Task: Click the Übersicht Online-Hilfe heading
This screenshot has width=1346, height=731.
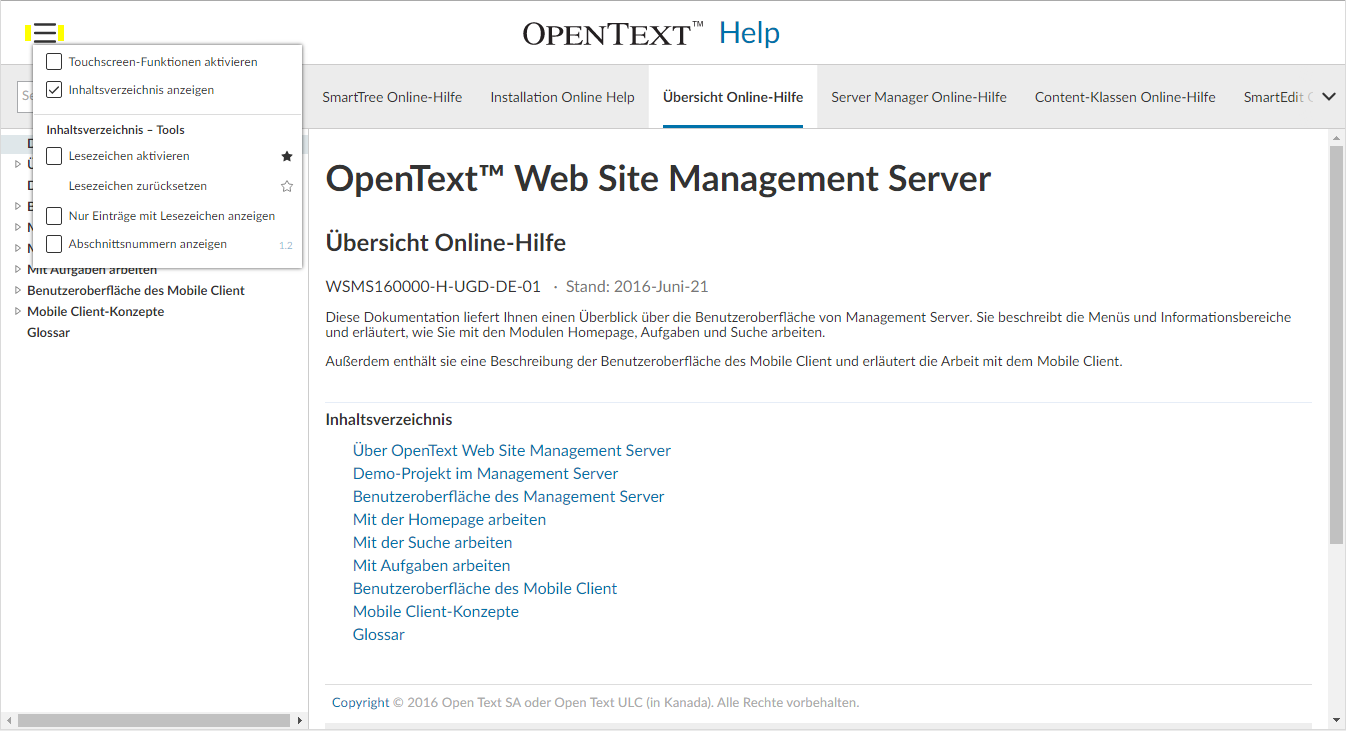Action: pyautogui.click(x=446, y=243)
